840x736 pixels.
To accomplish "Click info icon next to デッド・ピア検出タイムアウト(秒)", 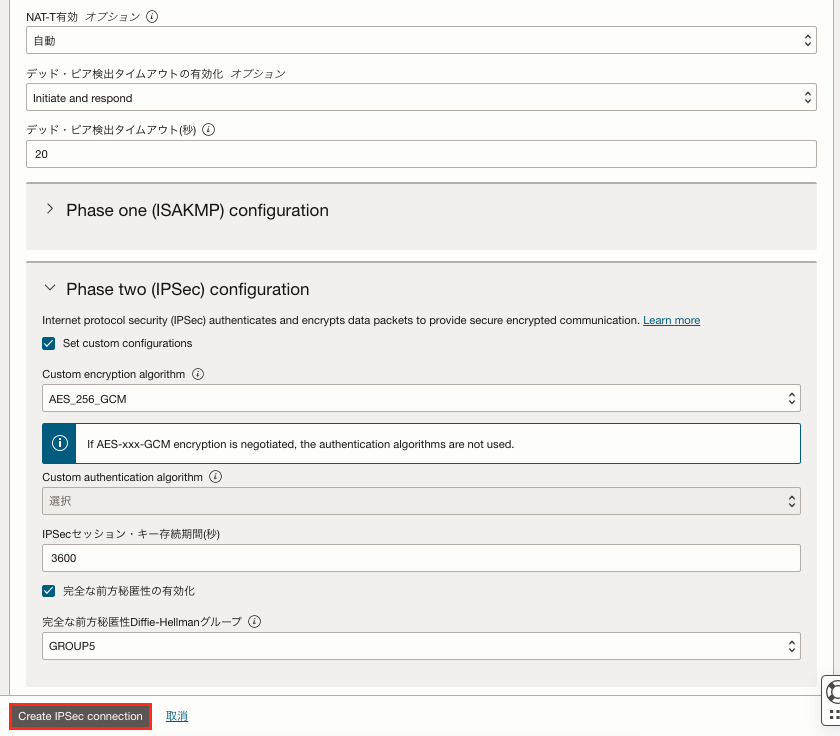I will (x=208, y=130).
